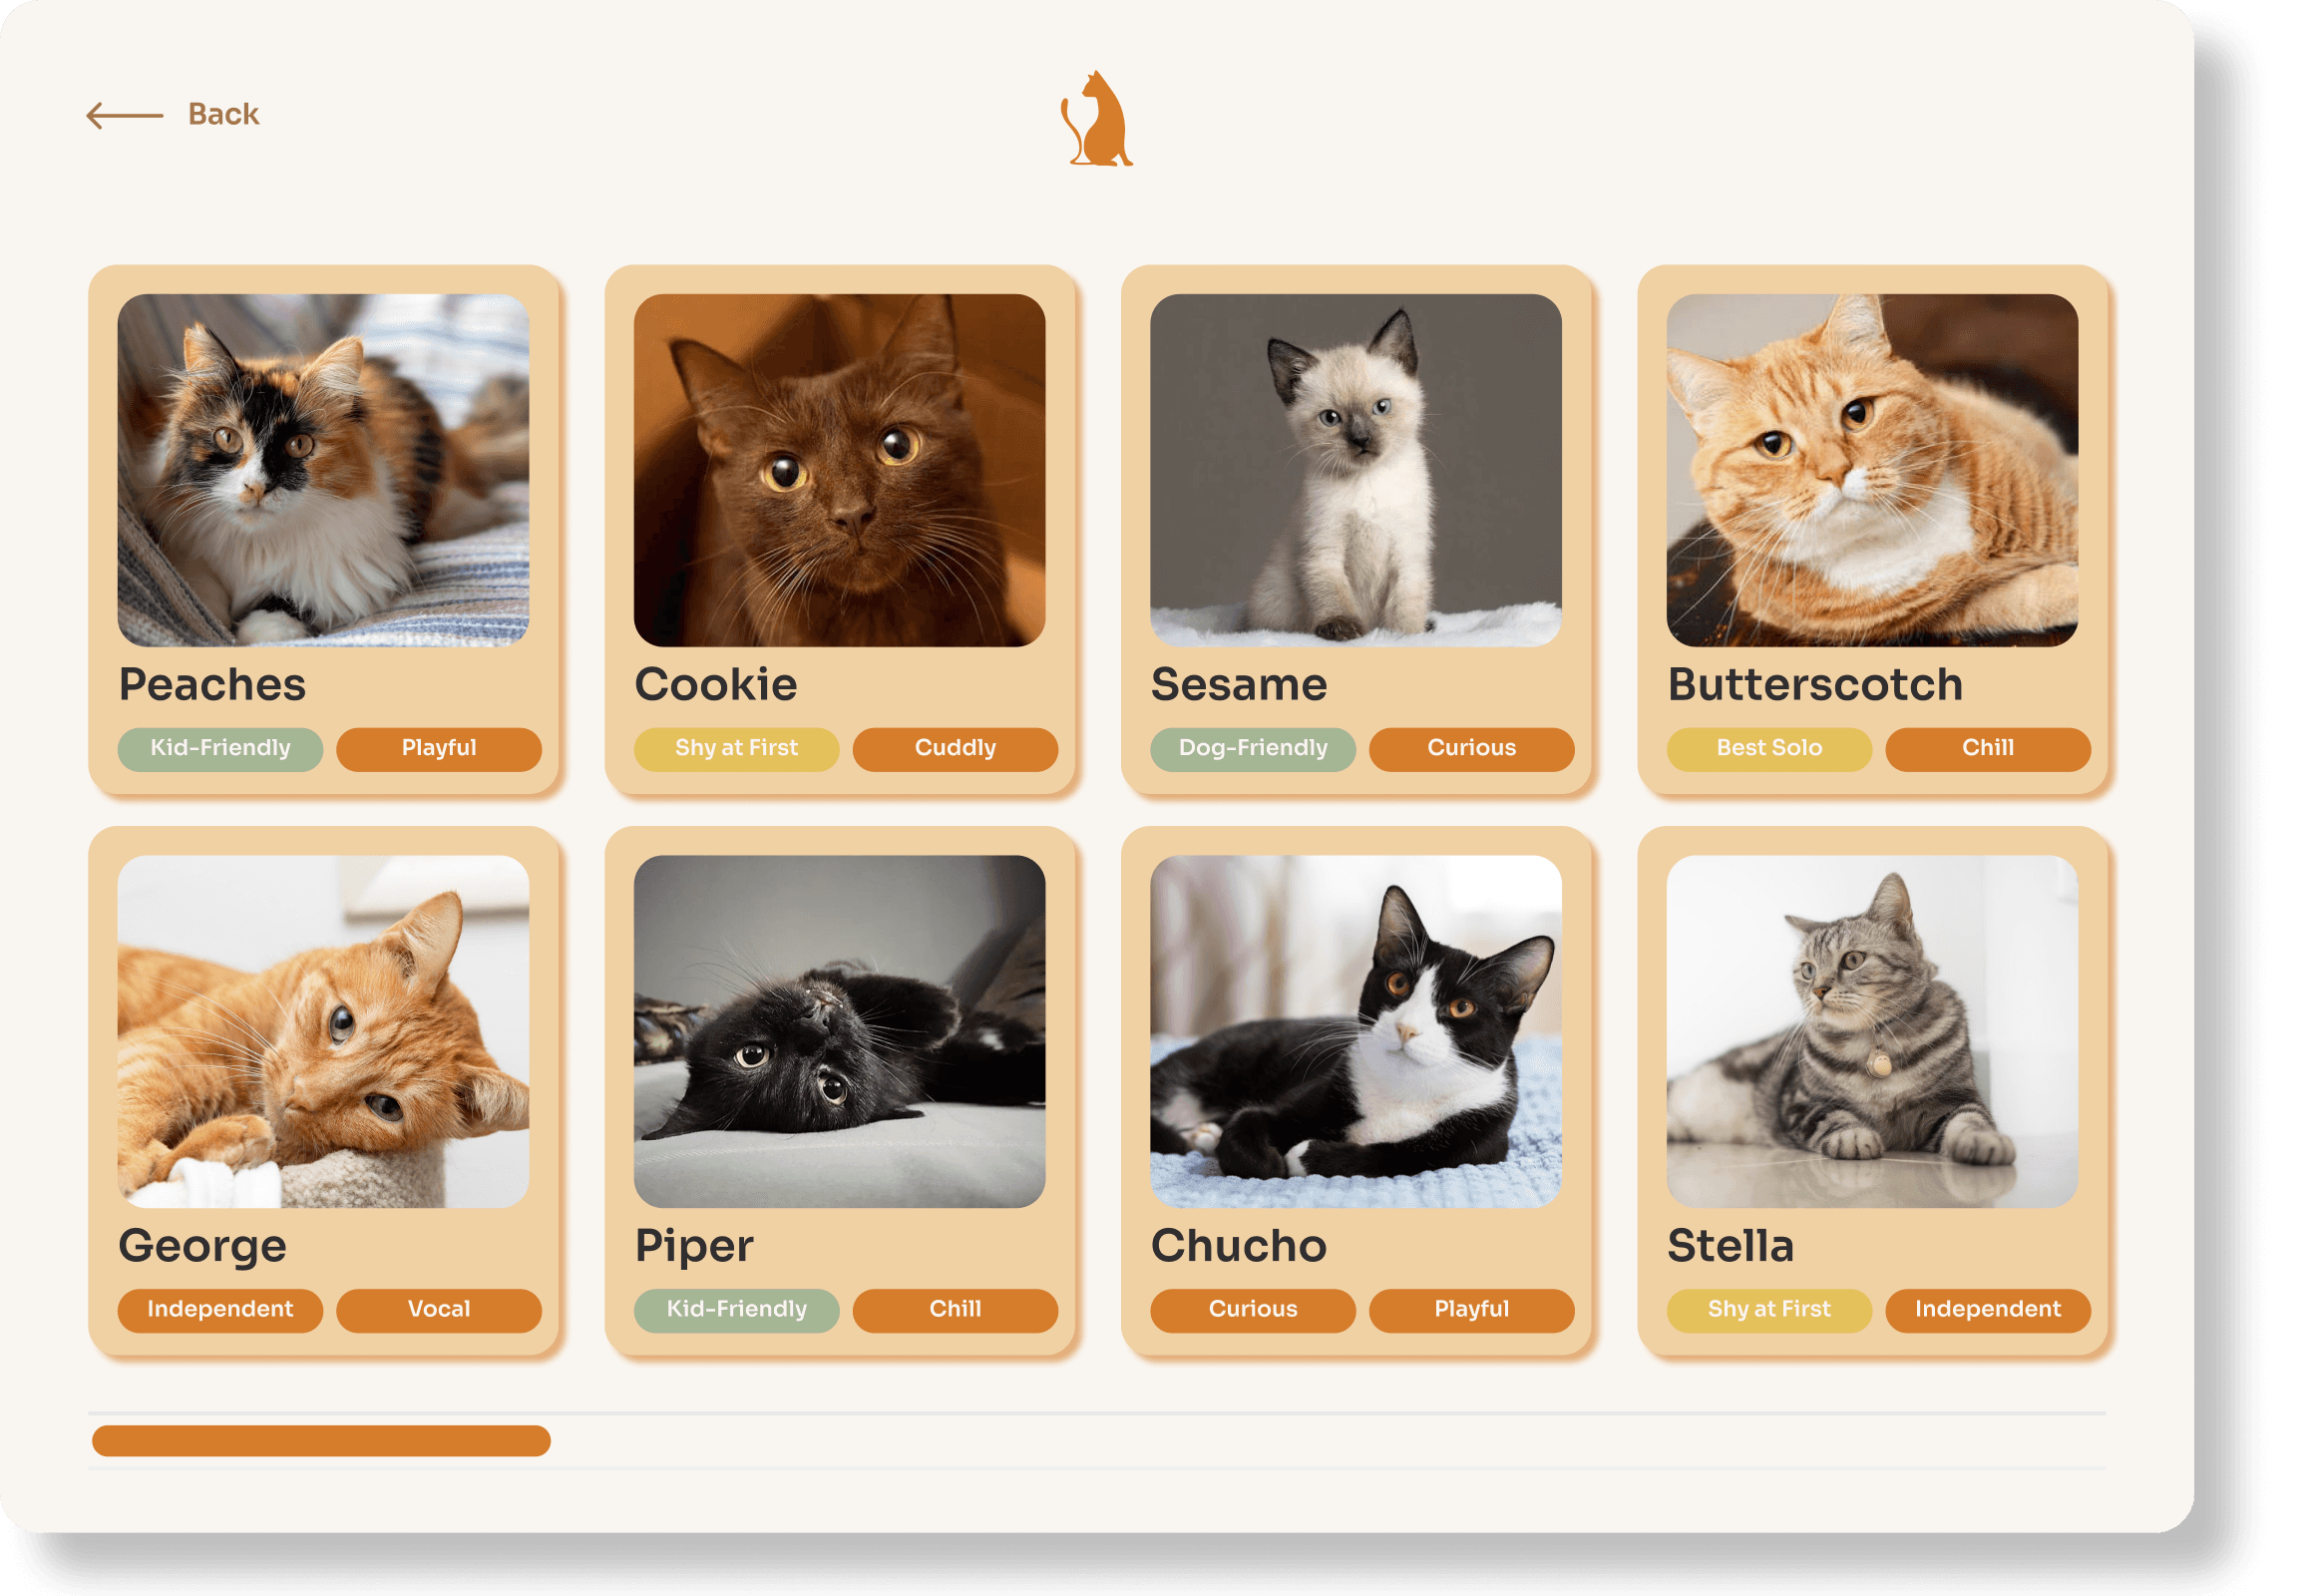Click the back arrow icon
Viewport: 2314px width, 1596px height.
125,116
